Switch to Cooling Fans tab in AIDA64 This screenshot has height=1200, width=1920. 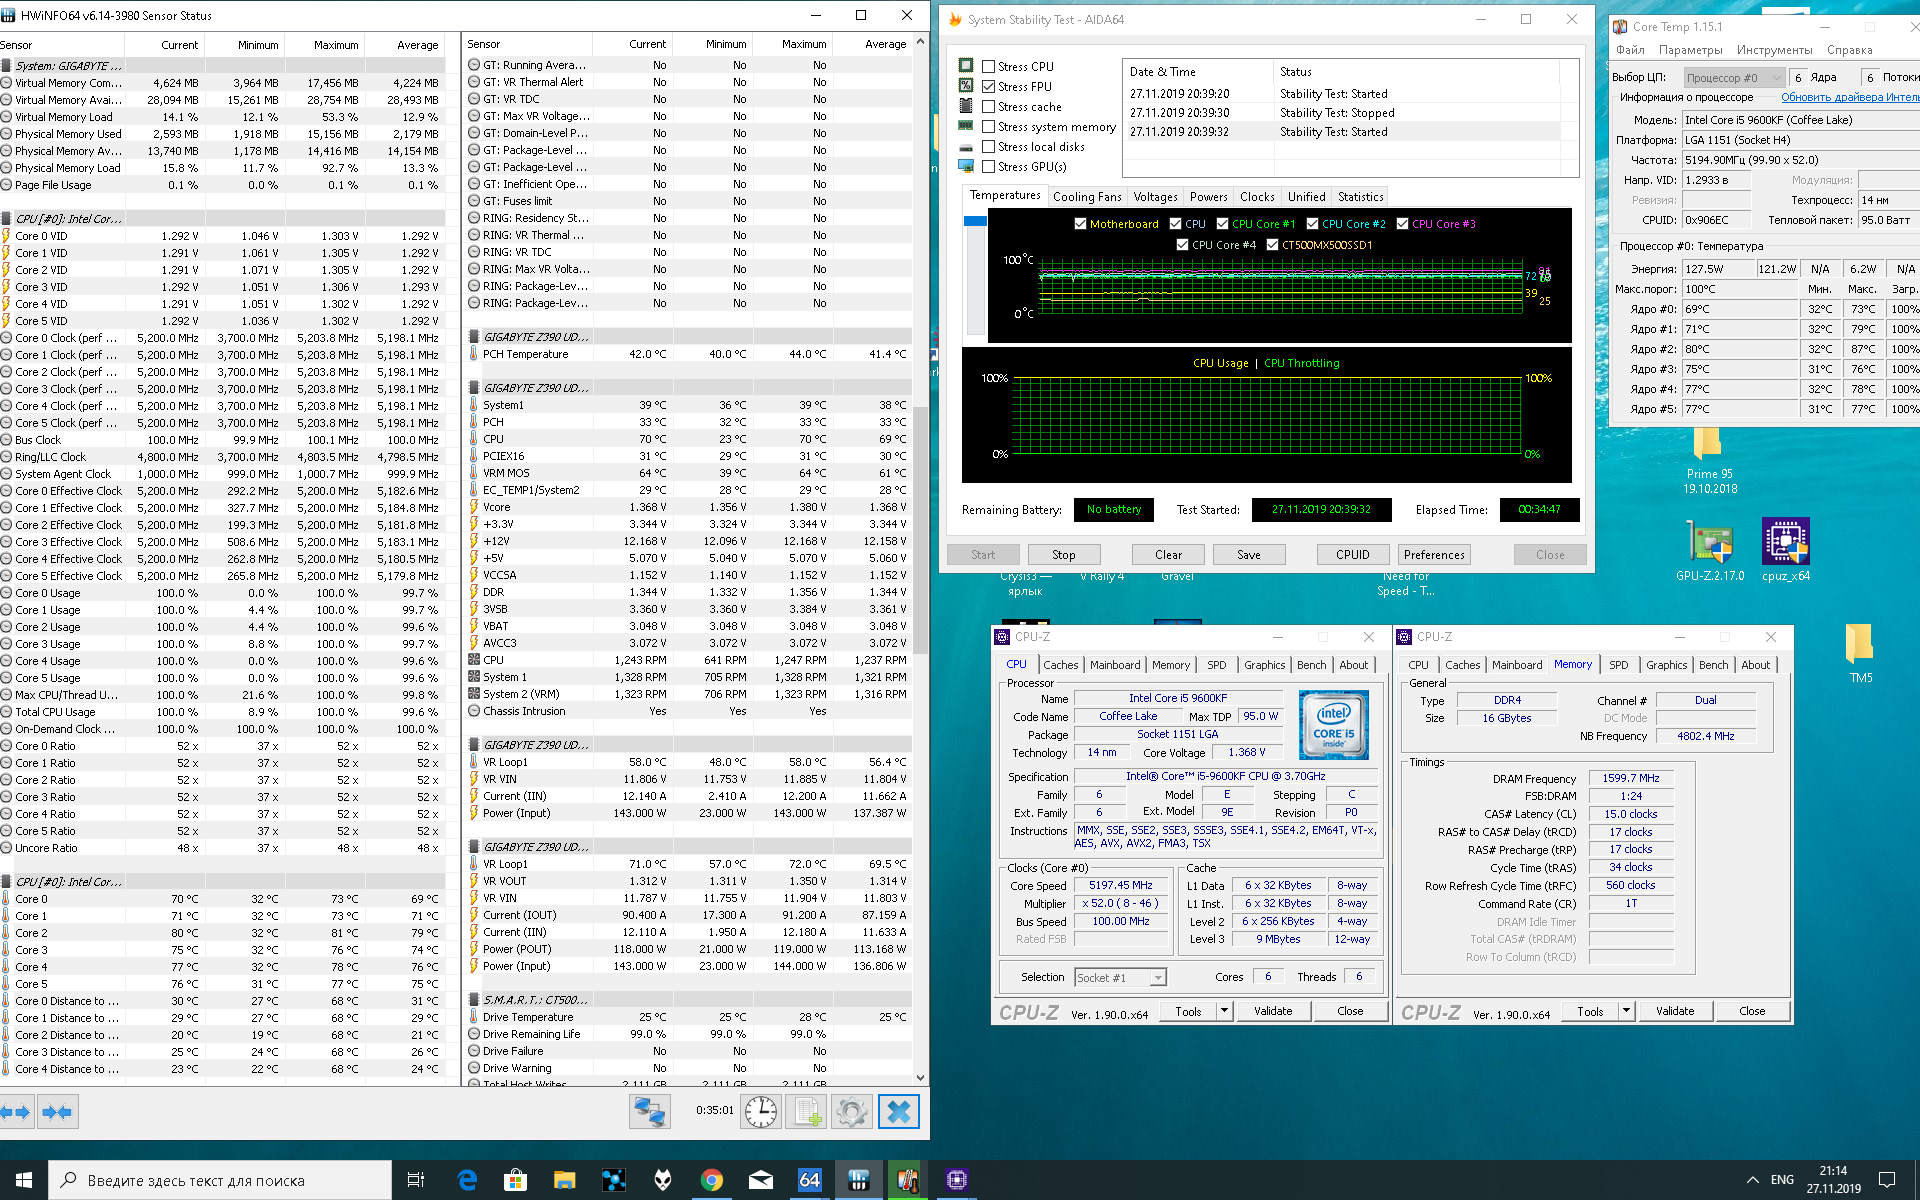[x=1086, y=197]
